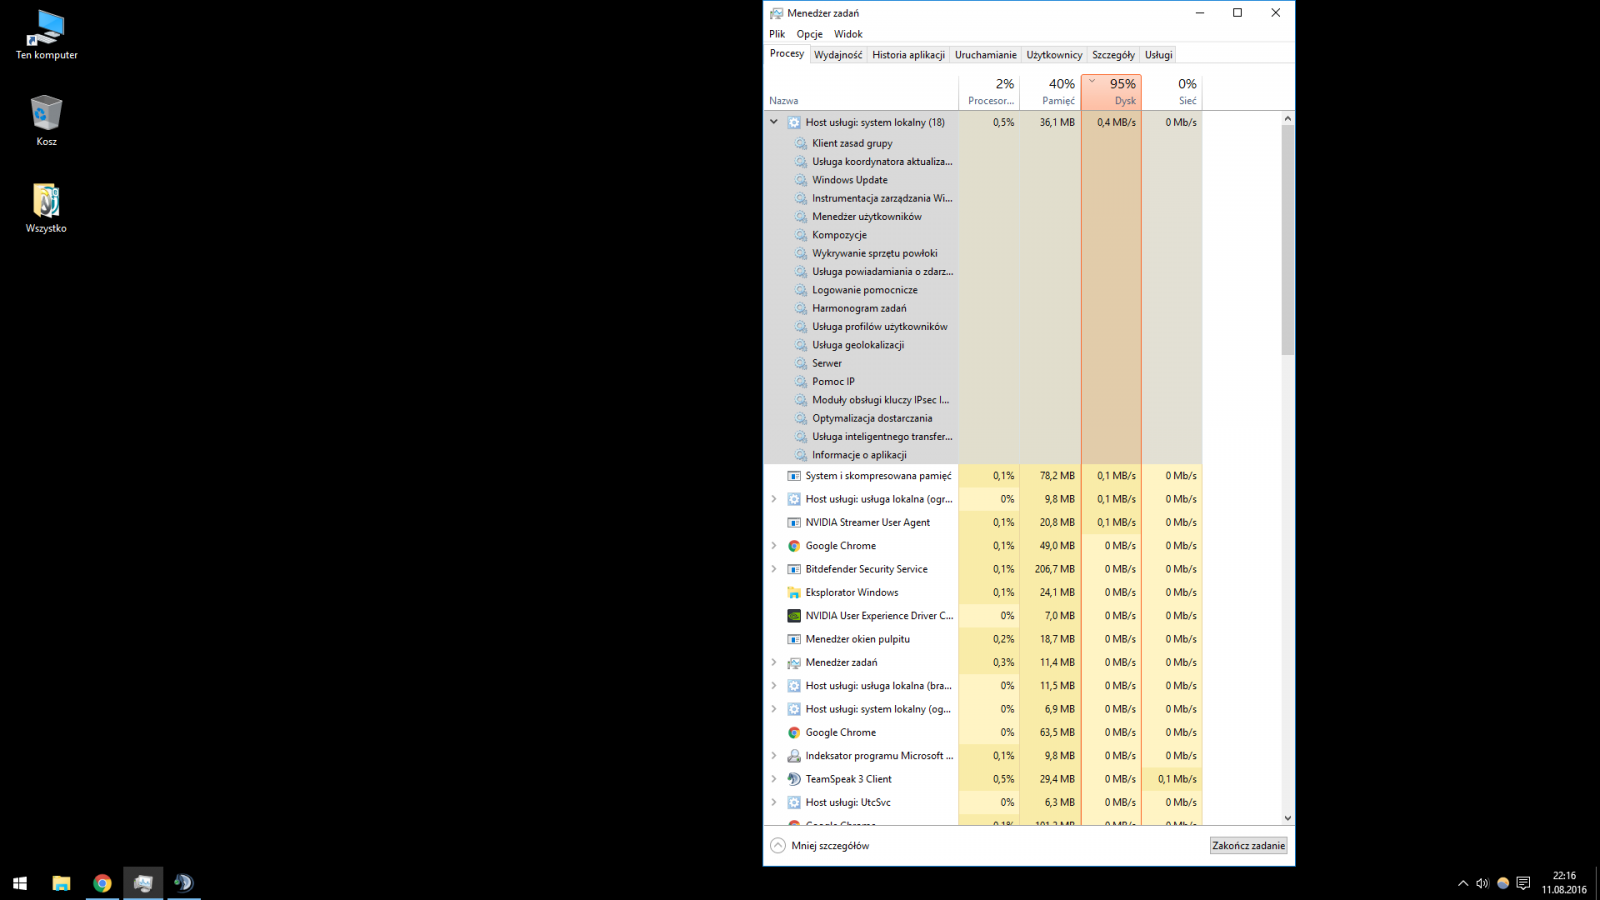This screenshot has height=900, width=1600.
Task: Open File Explorer from taskbar
Action: (x=61, y=883)
